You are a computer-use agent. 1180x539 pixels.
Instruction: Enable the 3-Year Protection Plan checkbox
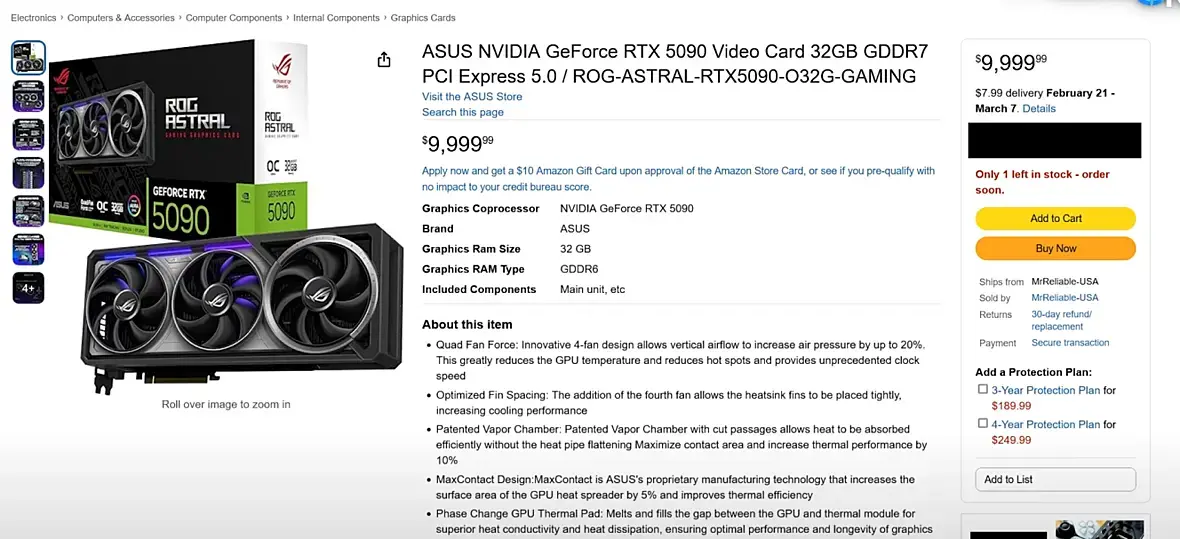pos(983,390)
